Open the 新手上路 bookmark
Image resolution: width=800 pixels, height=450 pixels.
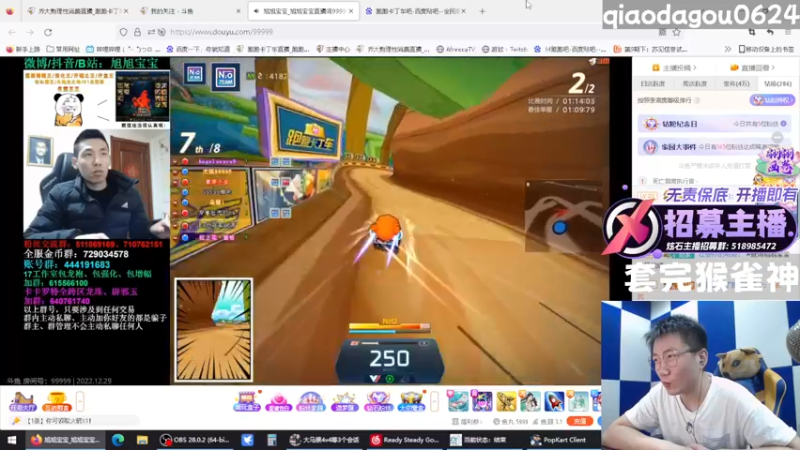23,49
